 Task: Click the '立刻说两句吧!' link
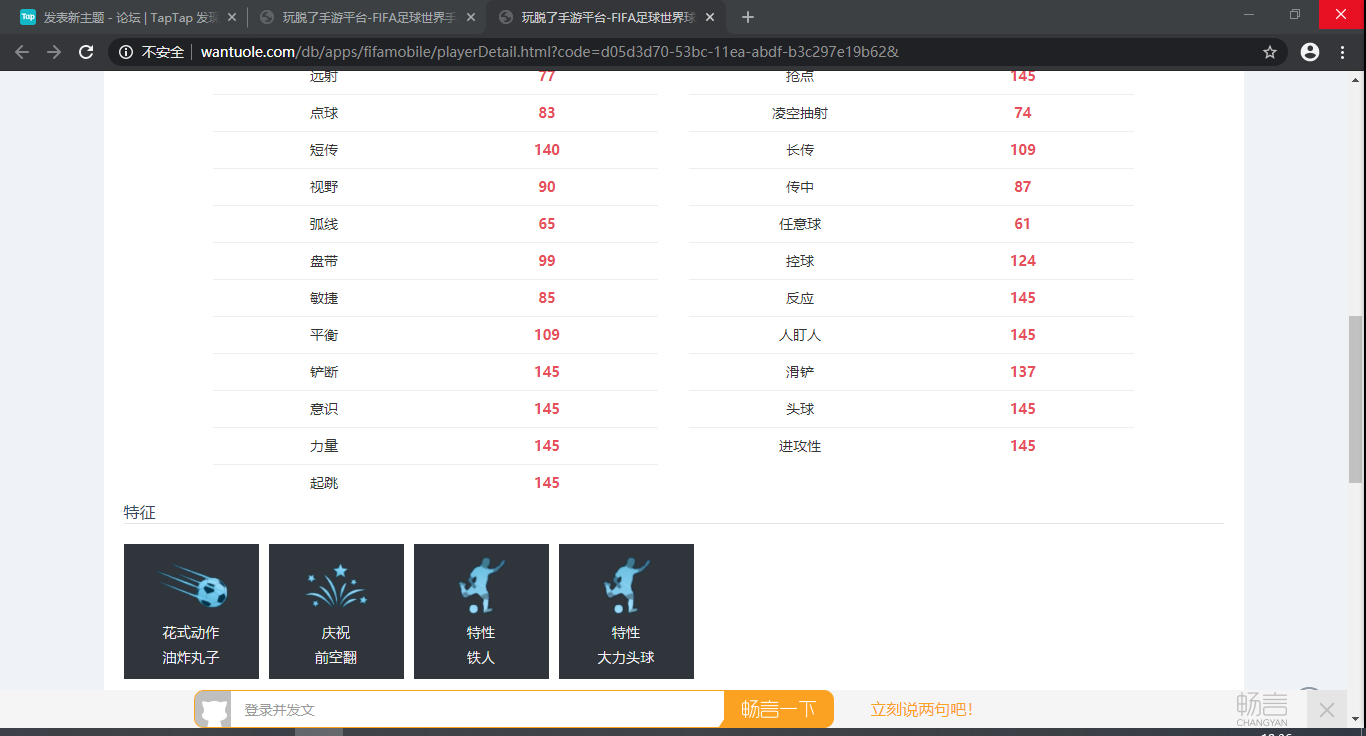click(x=921, y=709)
